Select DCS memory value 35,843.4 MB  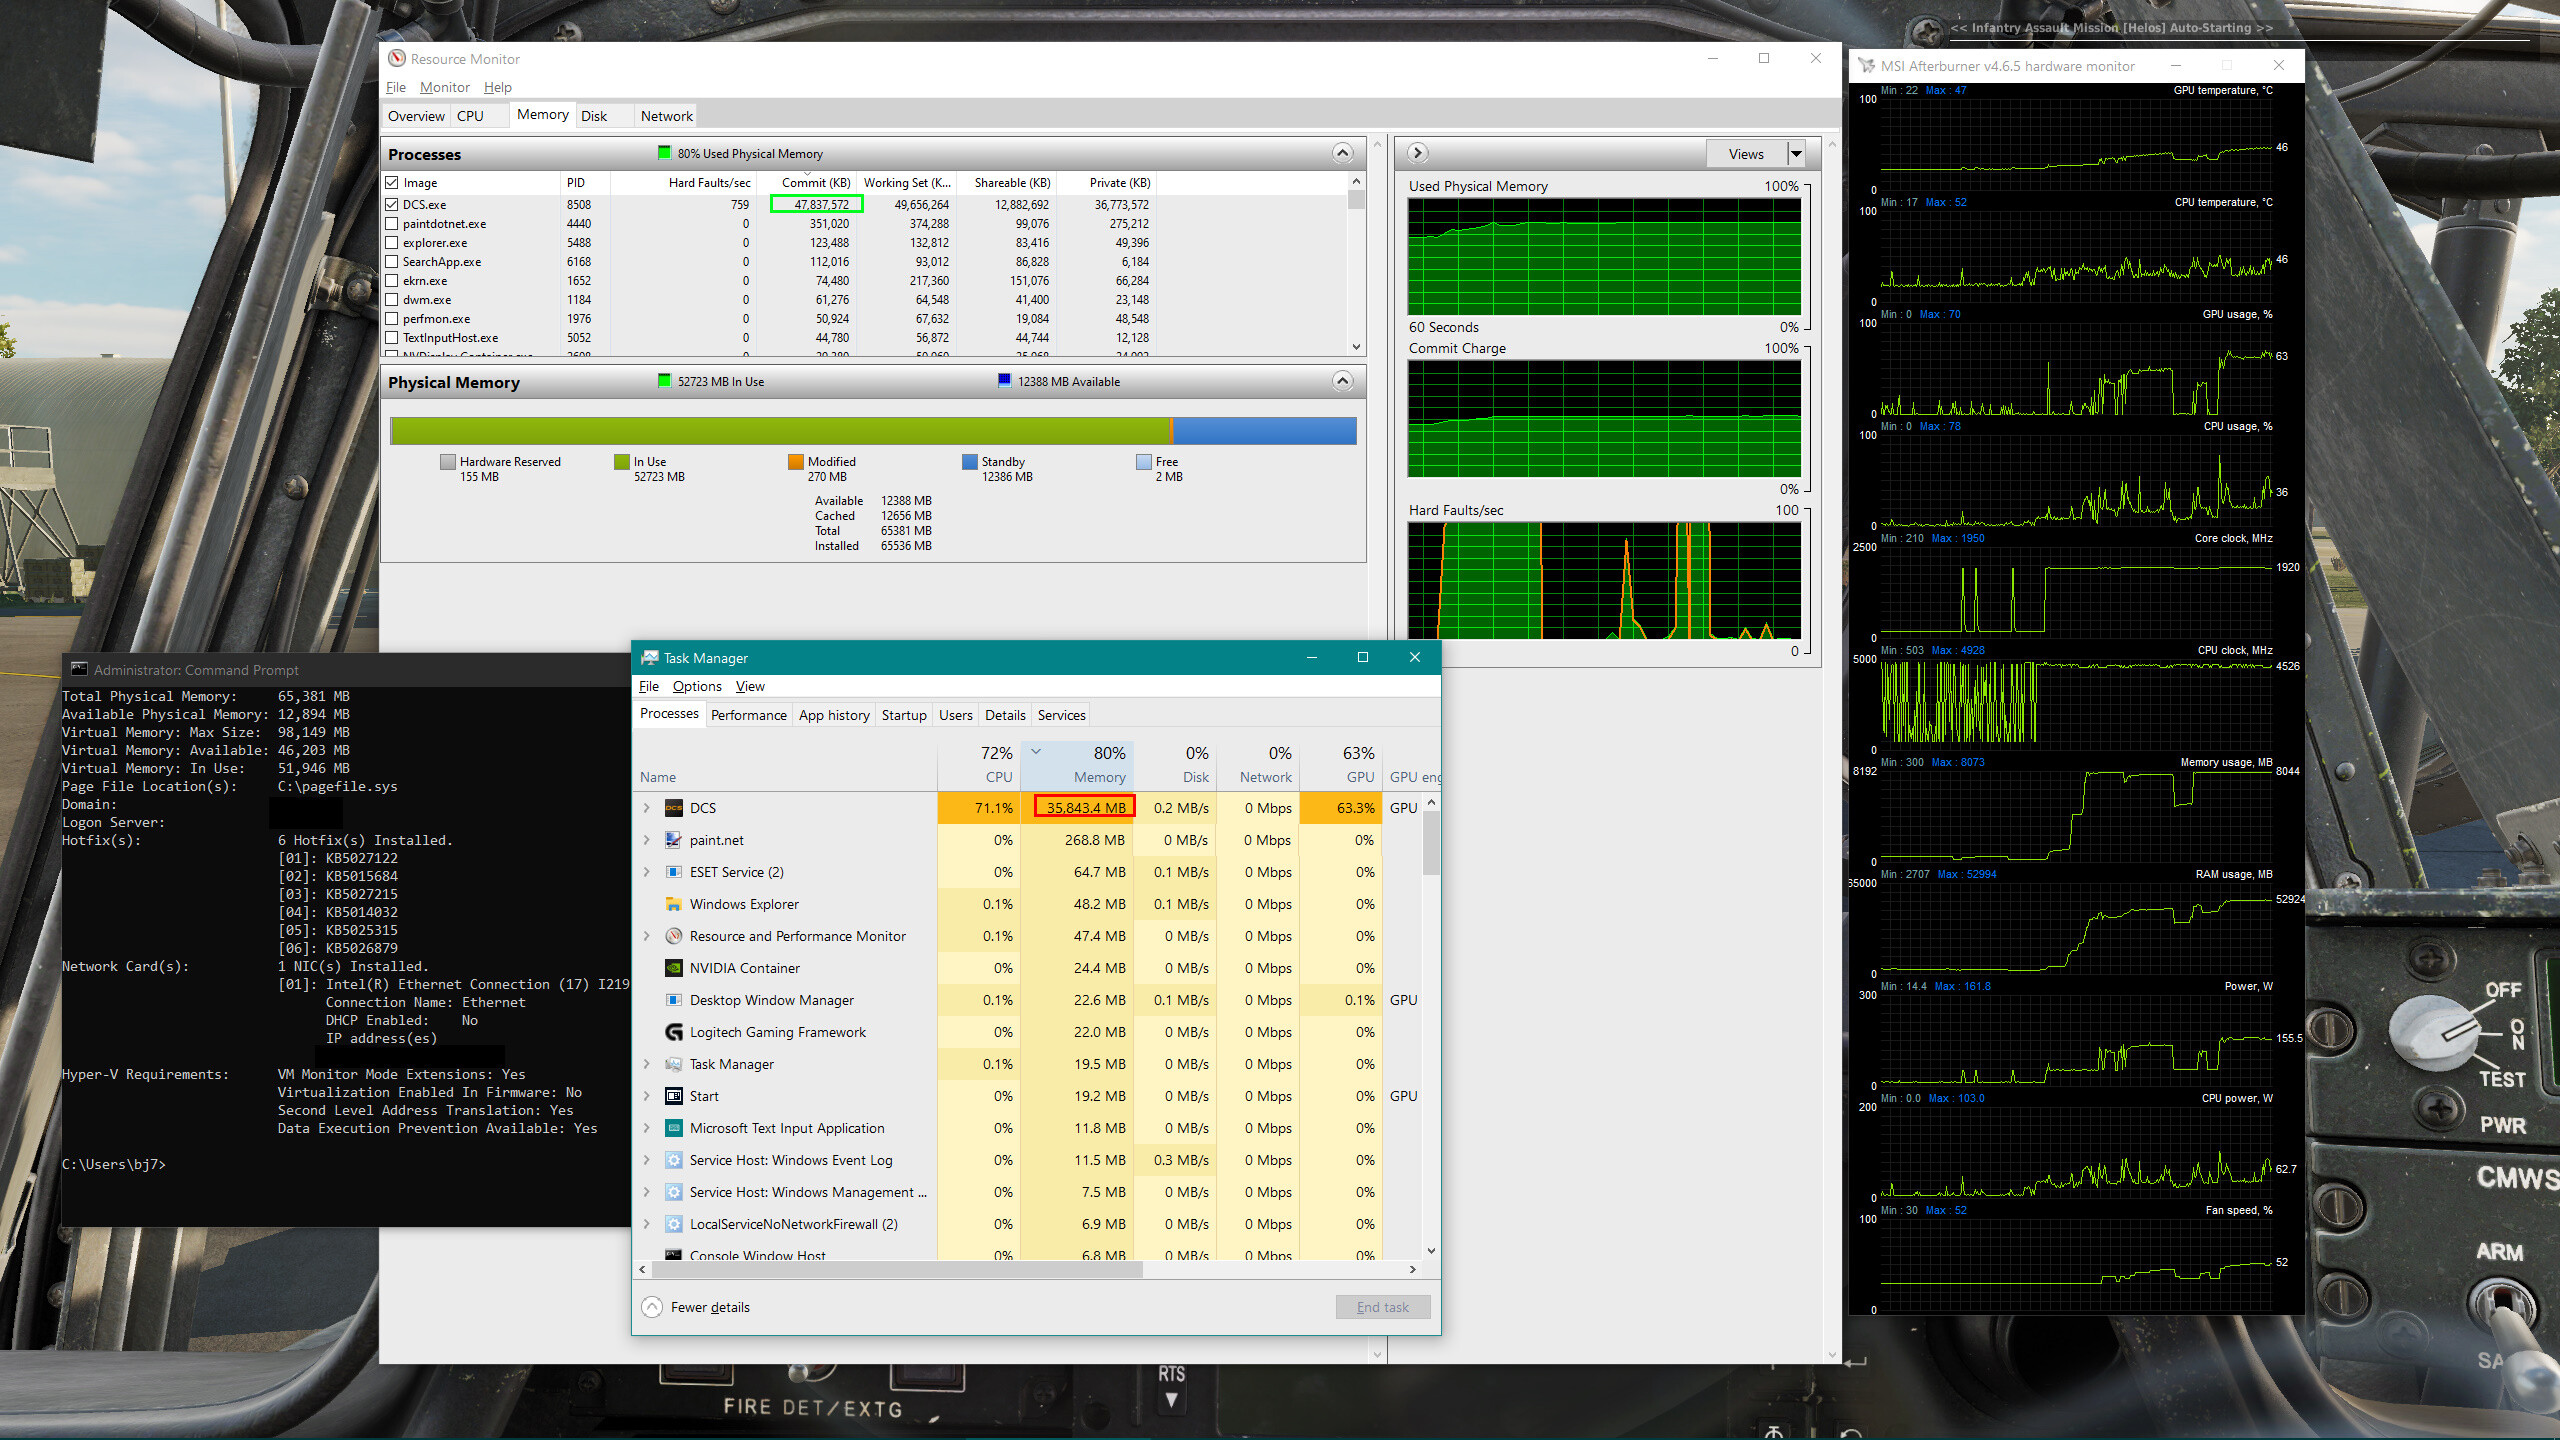coord(1084,808)
